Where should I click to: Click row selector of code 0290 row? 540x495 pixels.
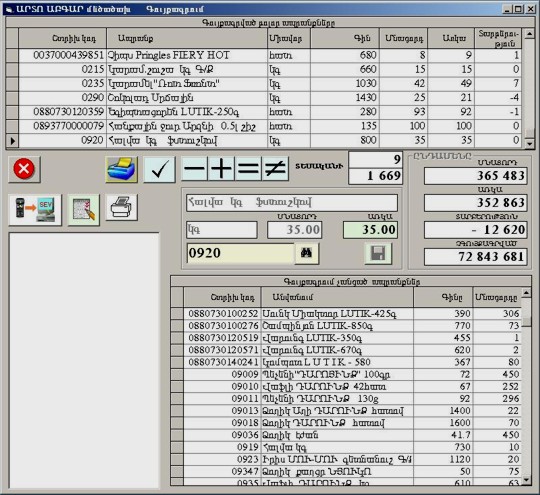click(12, 98)
